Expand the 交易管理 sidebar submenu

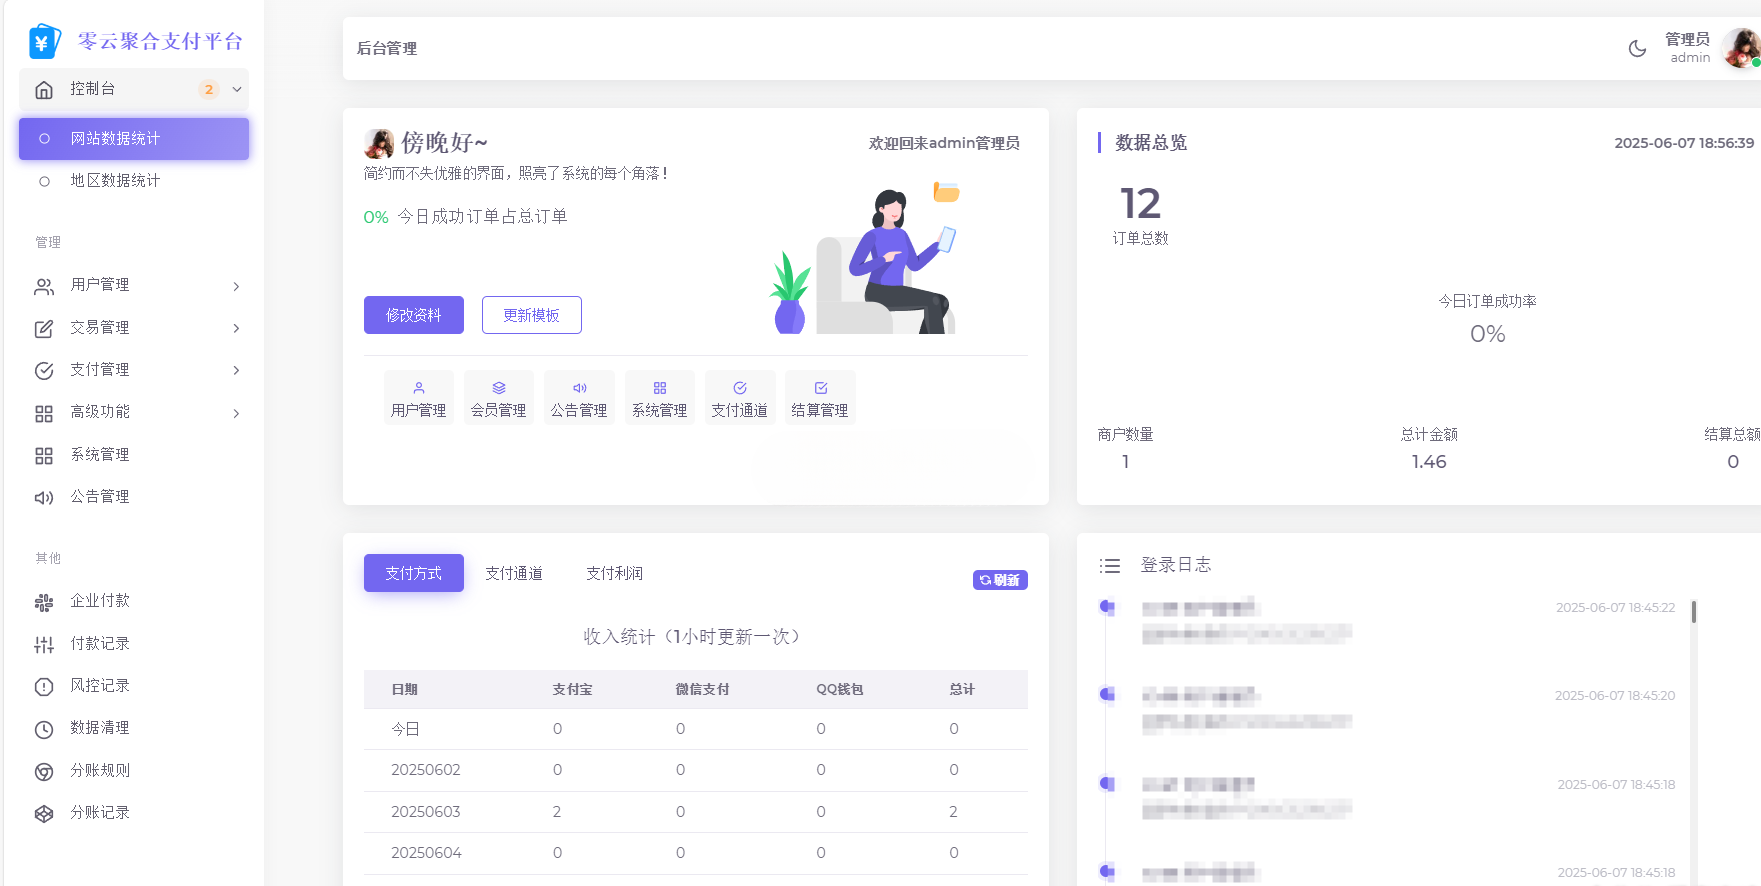click(x=236, y=328)
